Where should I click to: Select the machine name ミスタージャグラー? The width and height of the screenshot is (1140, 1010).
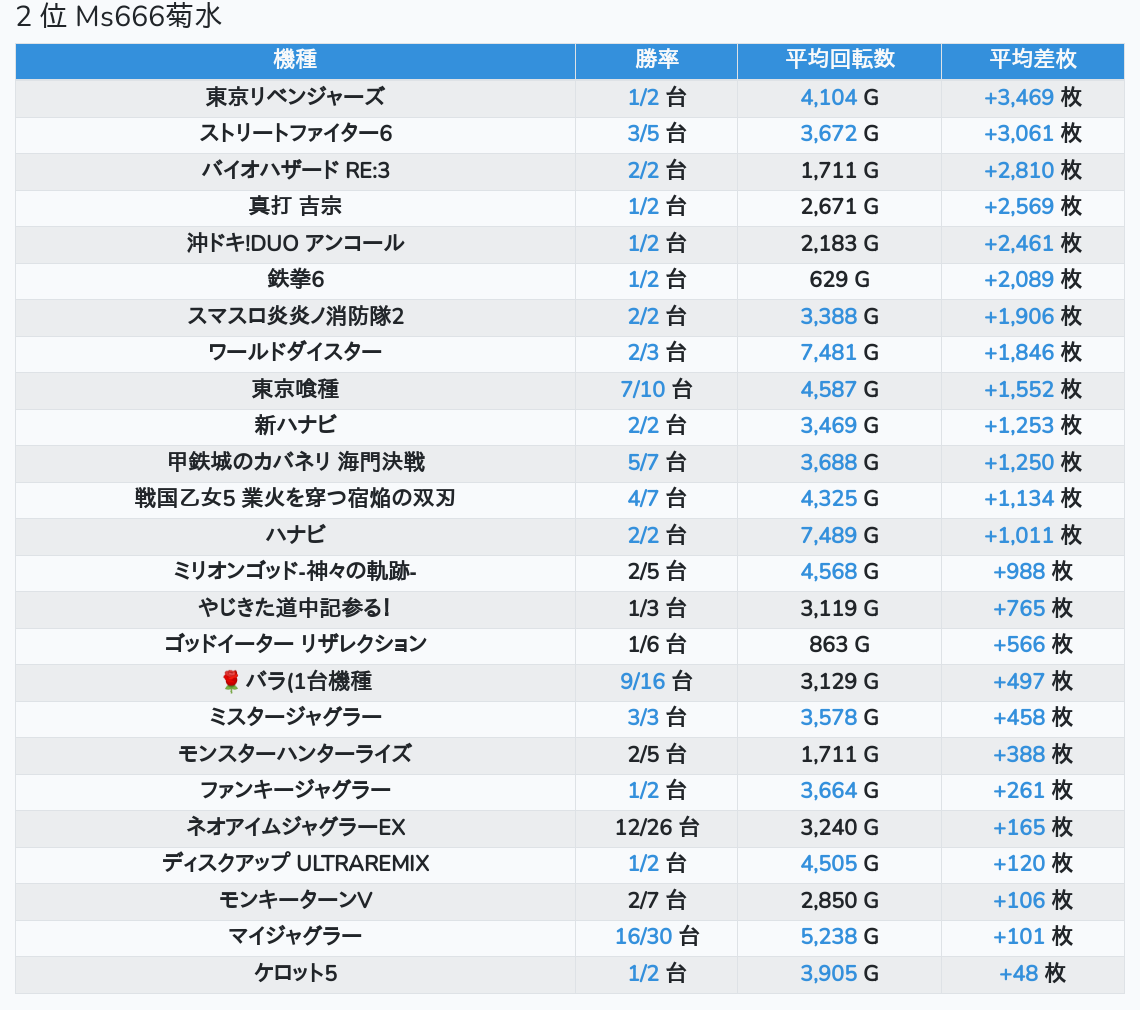pos(295,718)
